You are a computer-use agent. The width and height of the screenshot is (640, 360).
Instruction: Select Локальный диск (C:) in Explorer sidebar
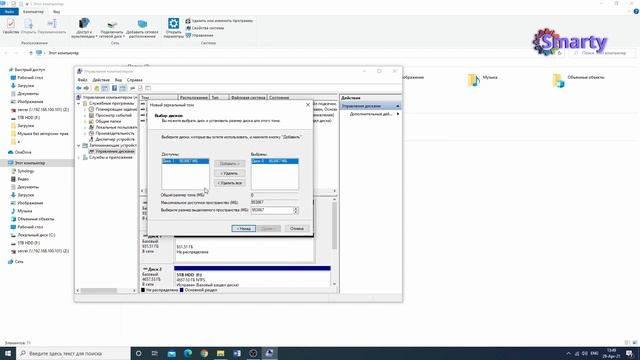[x=33, y=235]
